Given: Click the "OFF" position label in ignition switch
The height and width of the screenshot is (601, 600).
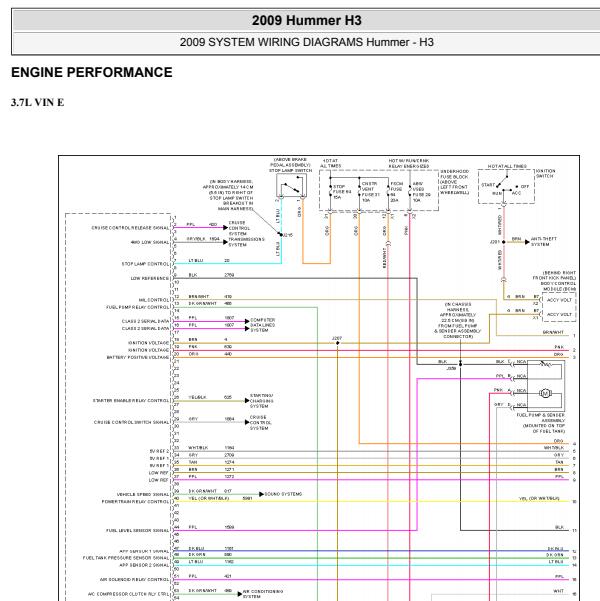Looking at the screenshot, I should 524,186.
